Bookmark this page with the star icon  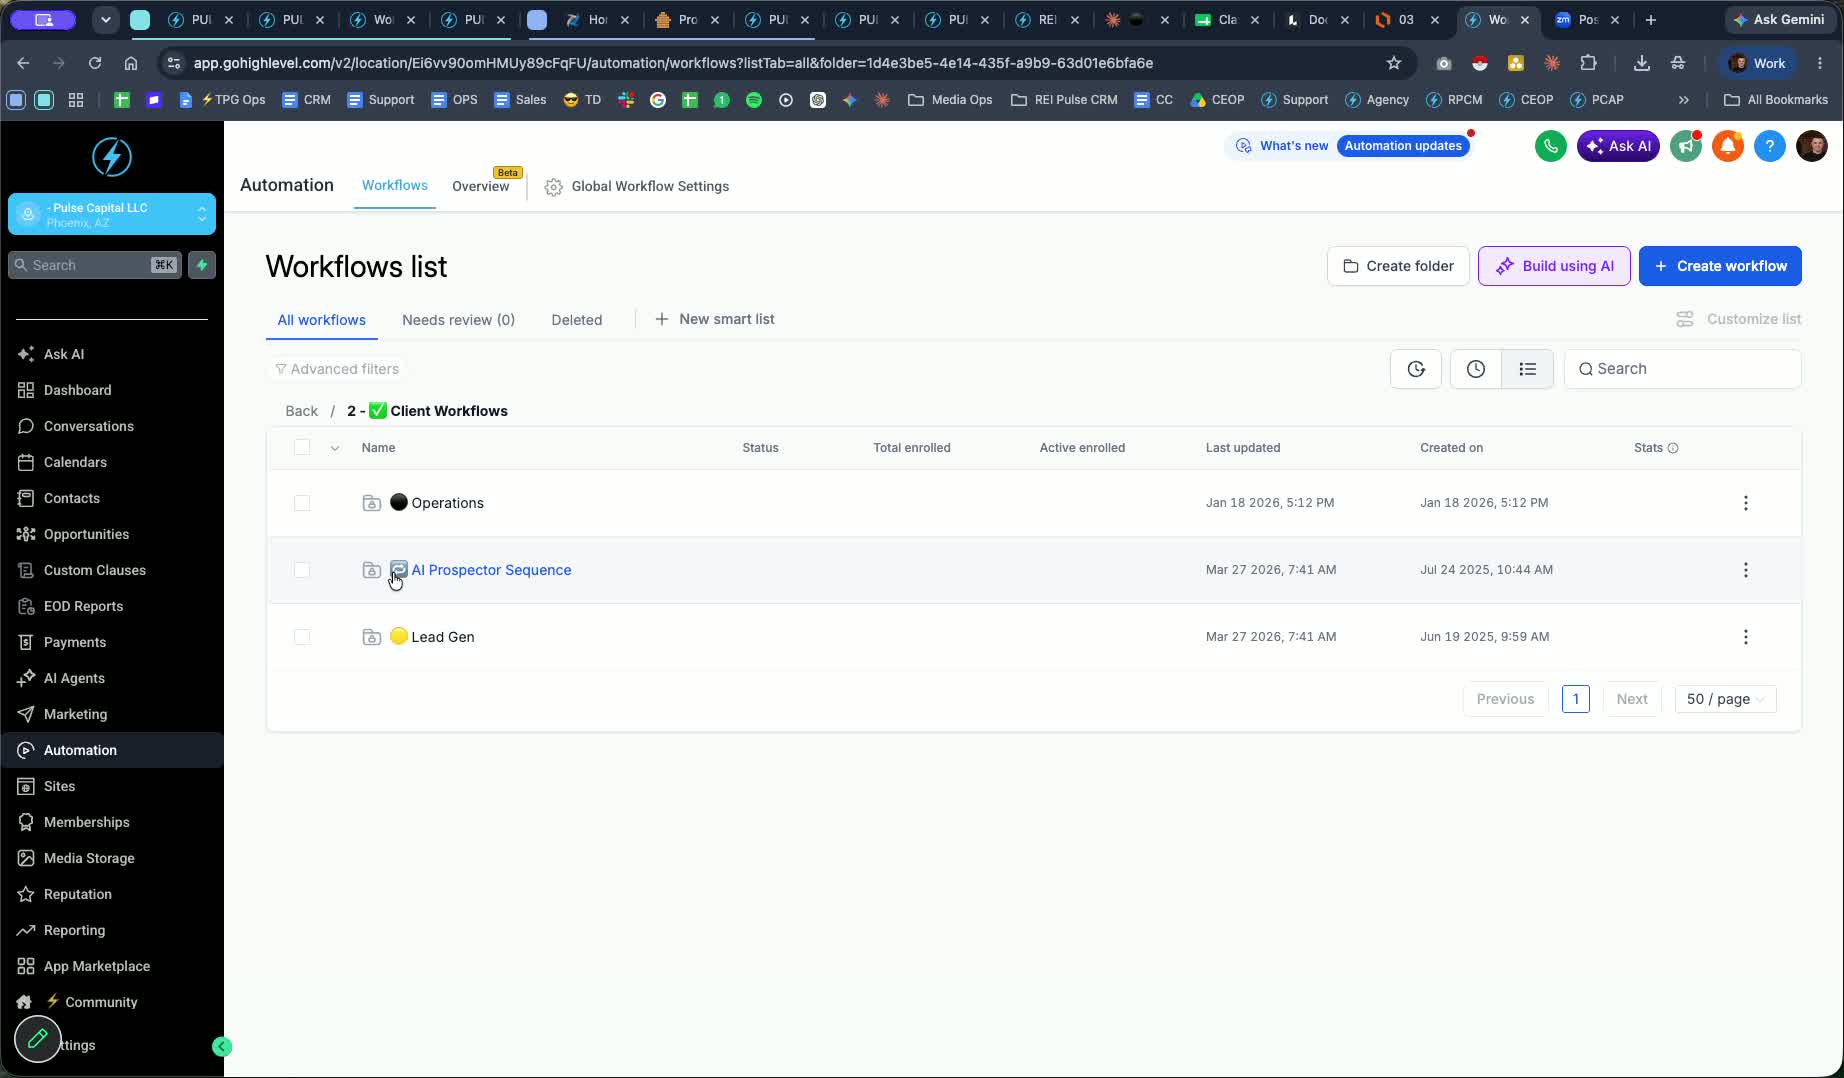tap(1394, 63)
